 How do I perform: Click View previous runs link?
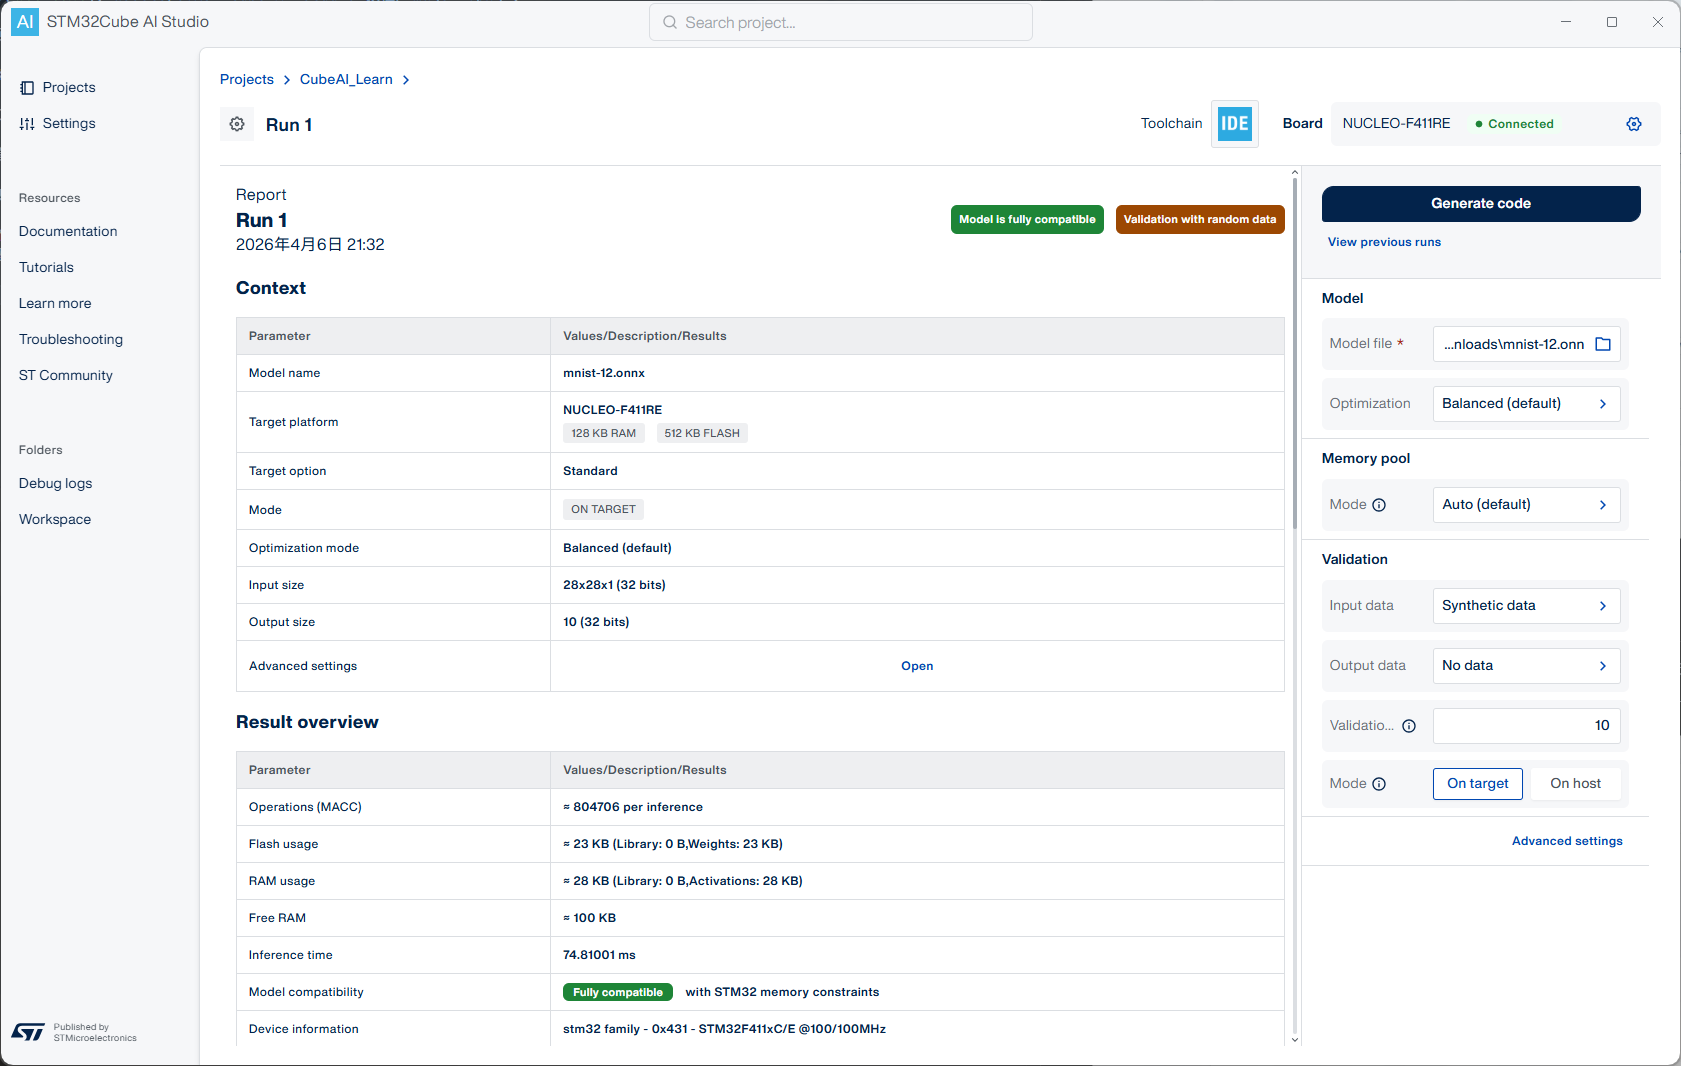click(1384, 242)
